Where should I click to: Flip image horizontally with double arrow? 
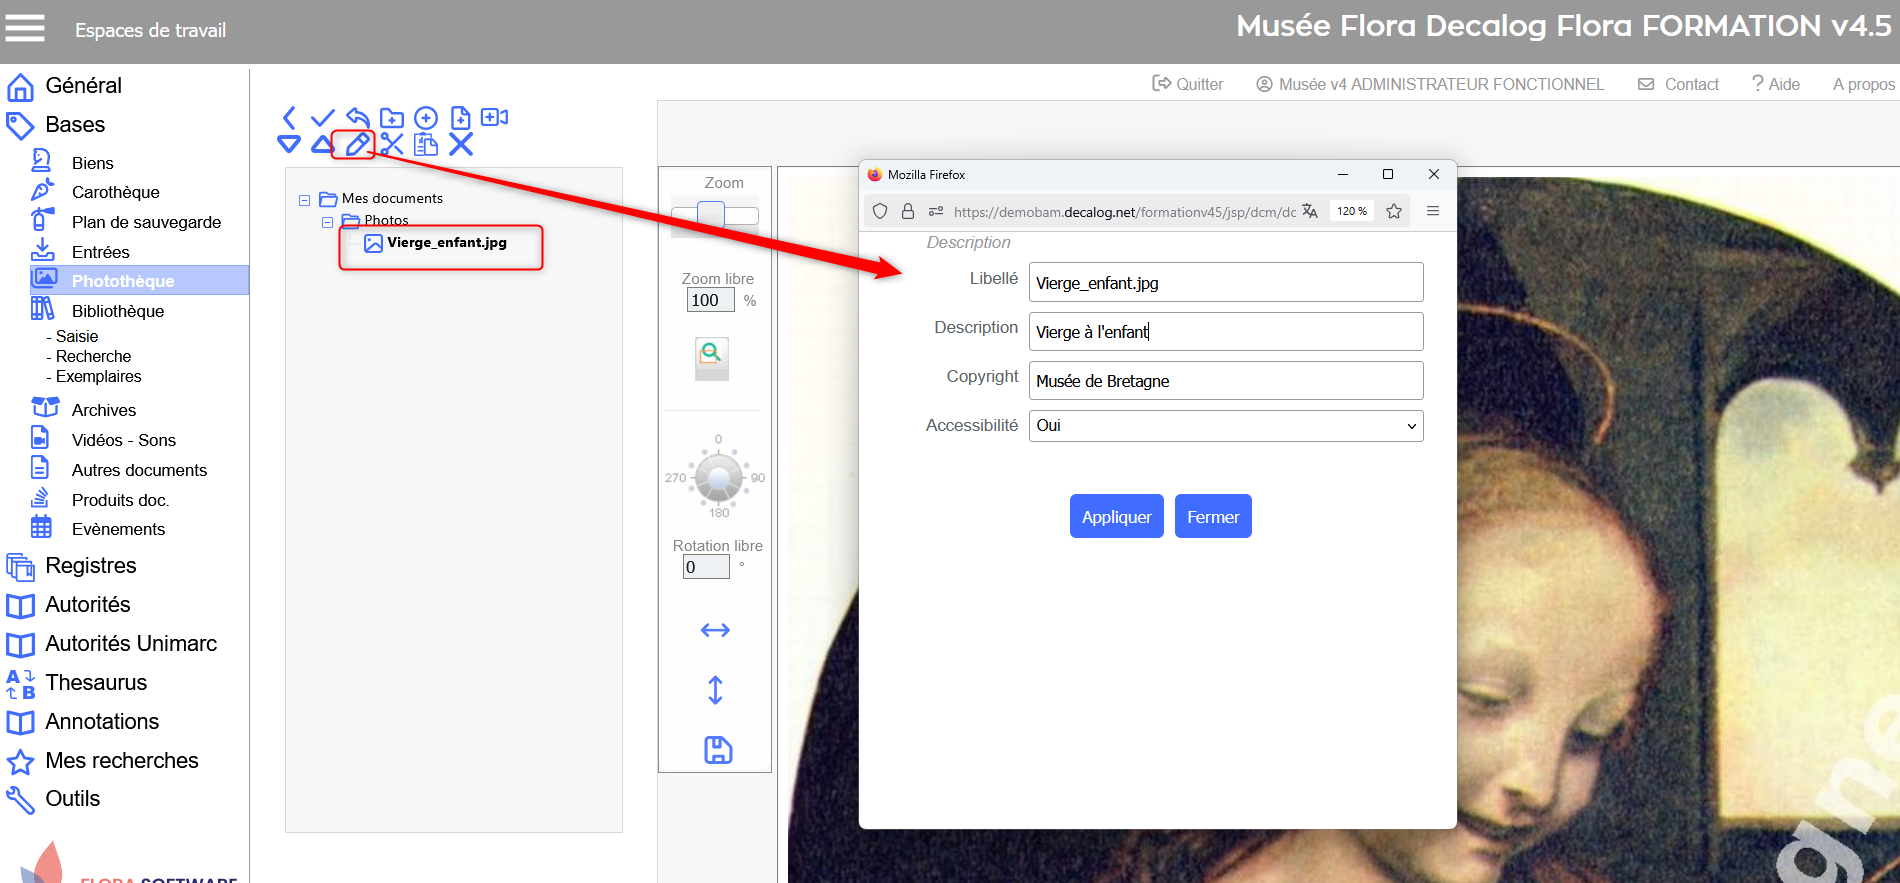715,630
